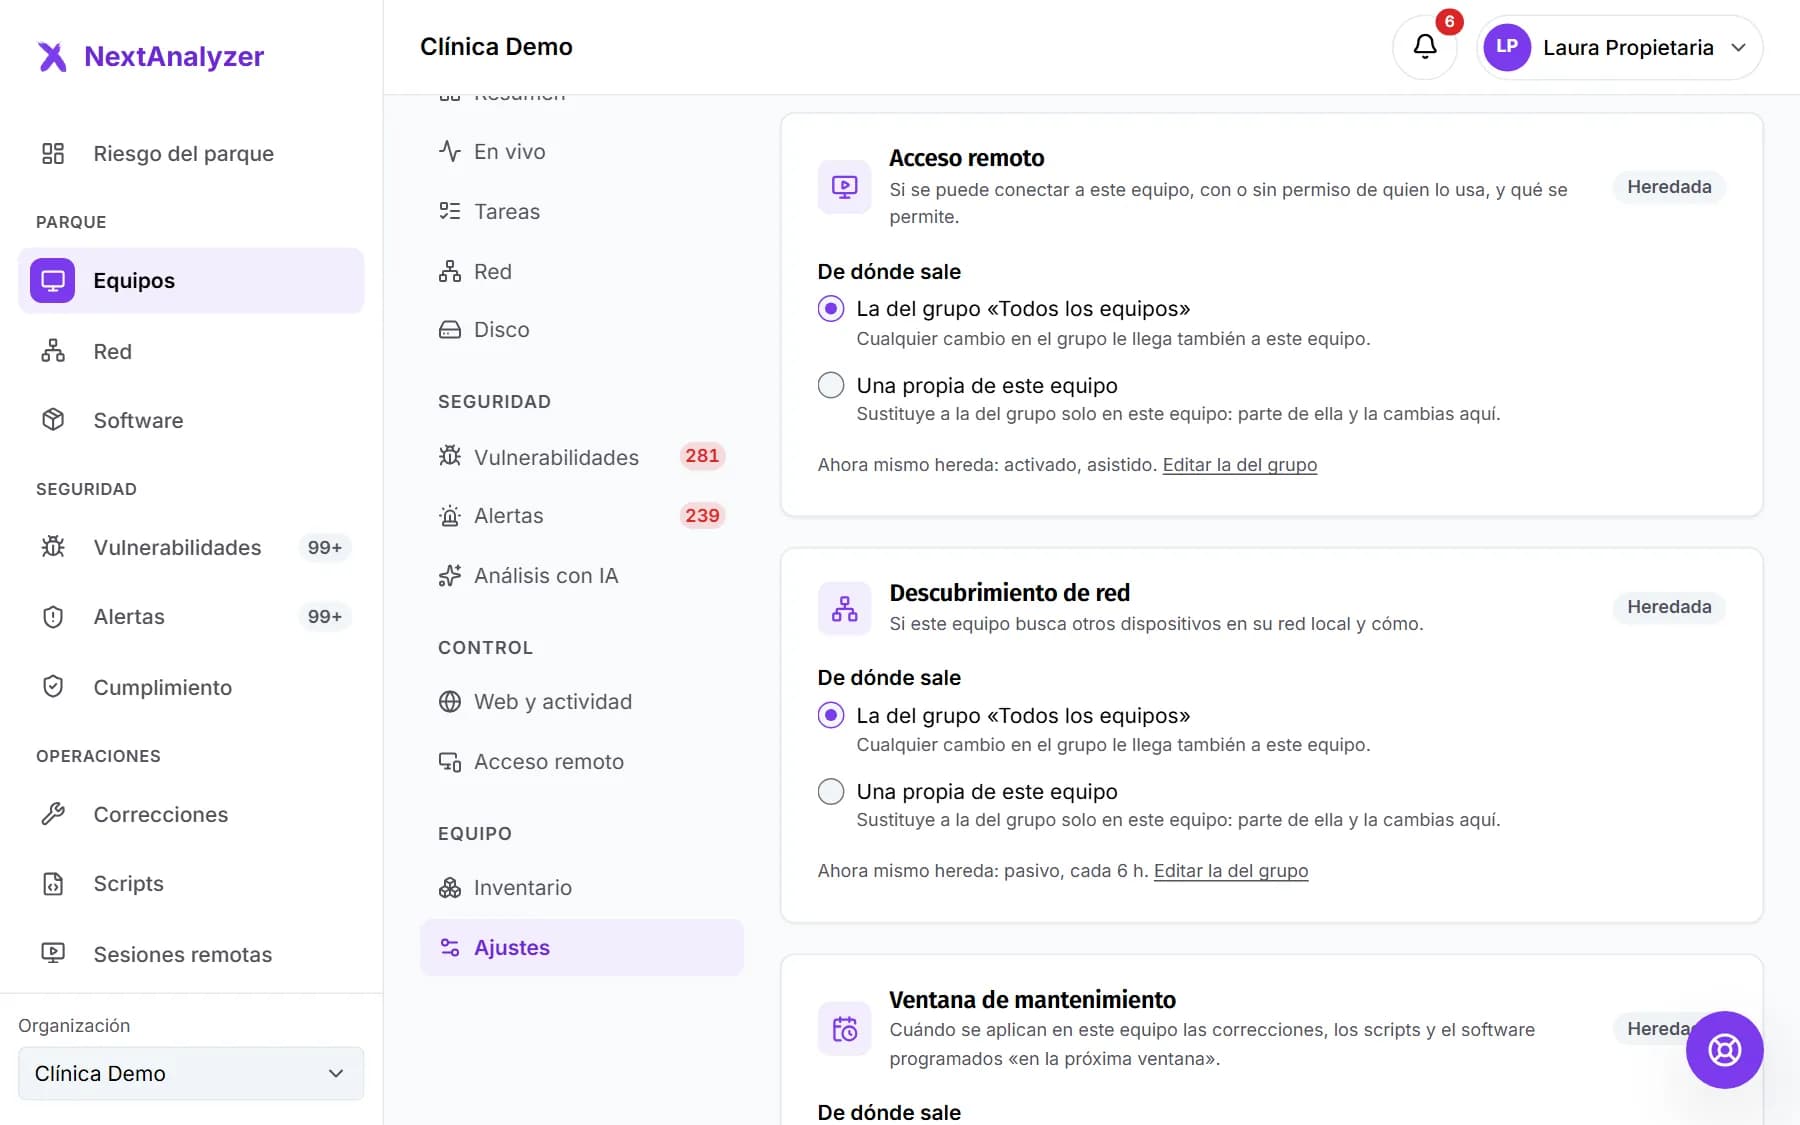
Task: Click the Descubrimiento de red card icon
Action: coord(844,608)
